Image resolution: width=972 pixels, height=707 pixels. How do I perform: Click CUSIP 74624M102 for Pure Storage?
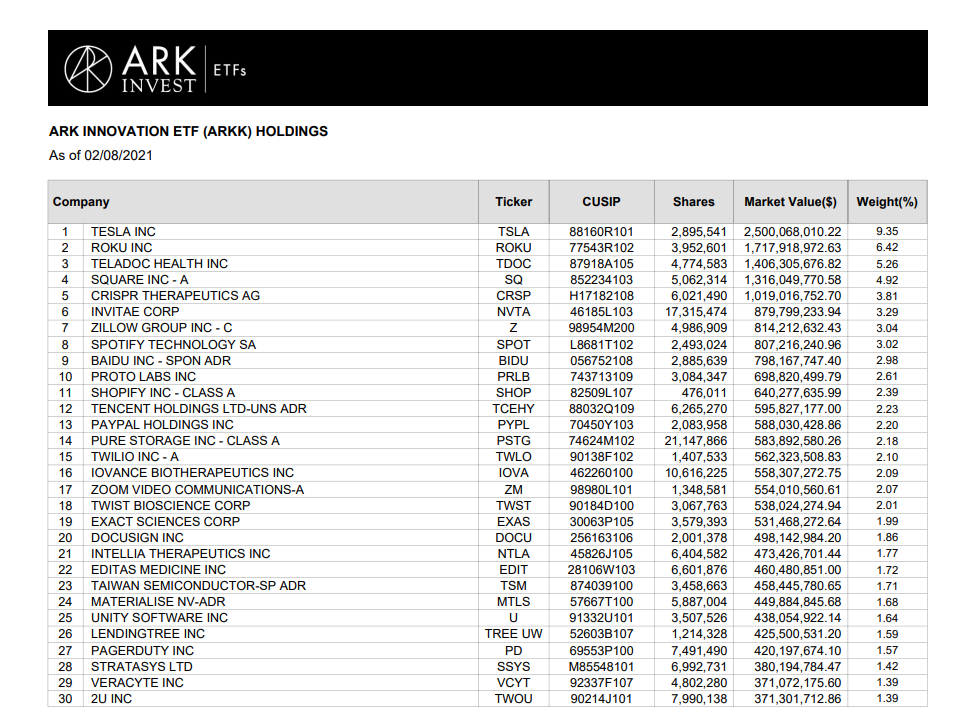point(601,441)
